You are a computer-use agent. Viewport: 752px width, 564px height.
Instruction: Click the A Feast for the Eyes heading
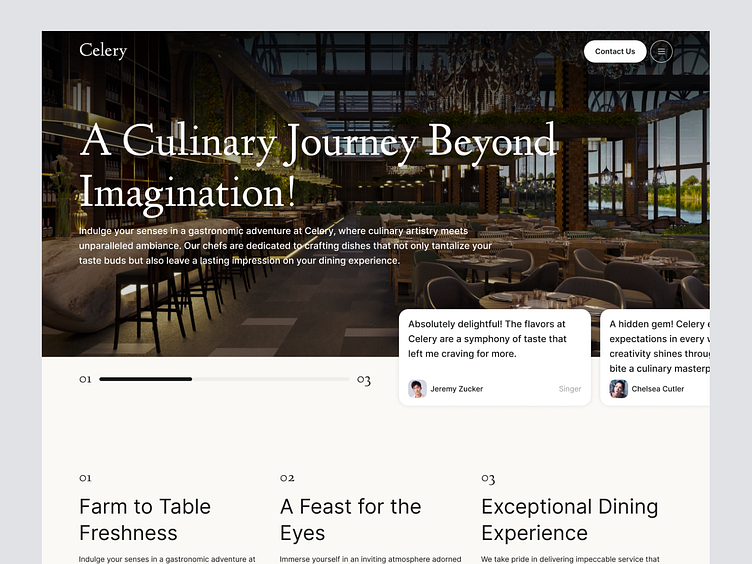351,520
